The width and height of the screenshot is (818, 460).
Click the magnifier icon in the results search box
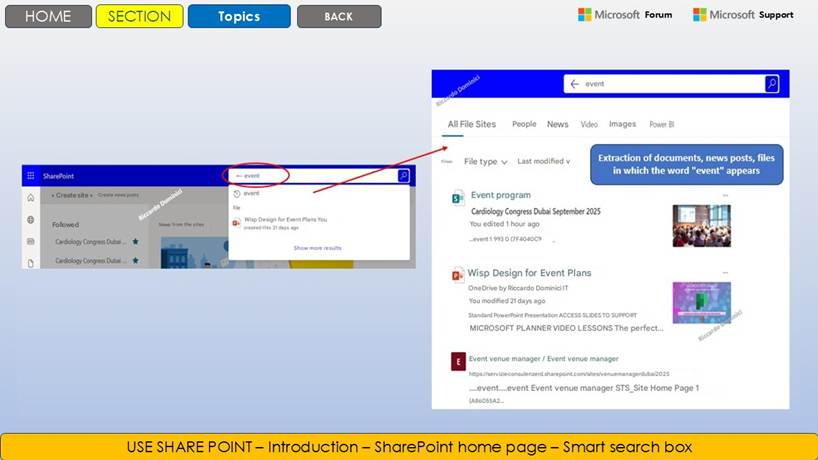tap(772, 83)
